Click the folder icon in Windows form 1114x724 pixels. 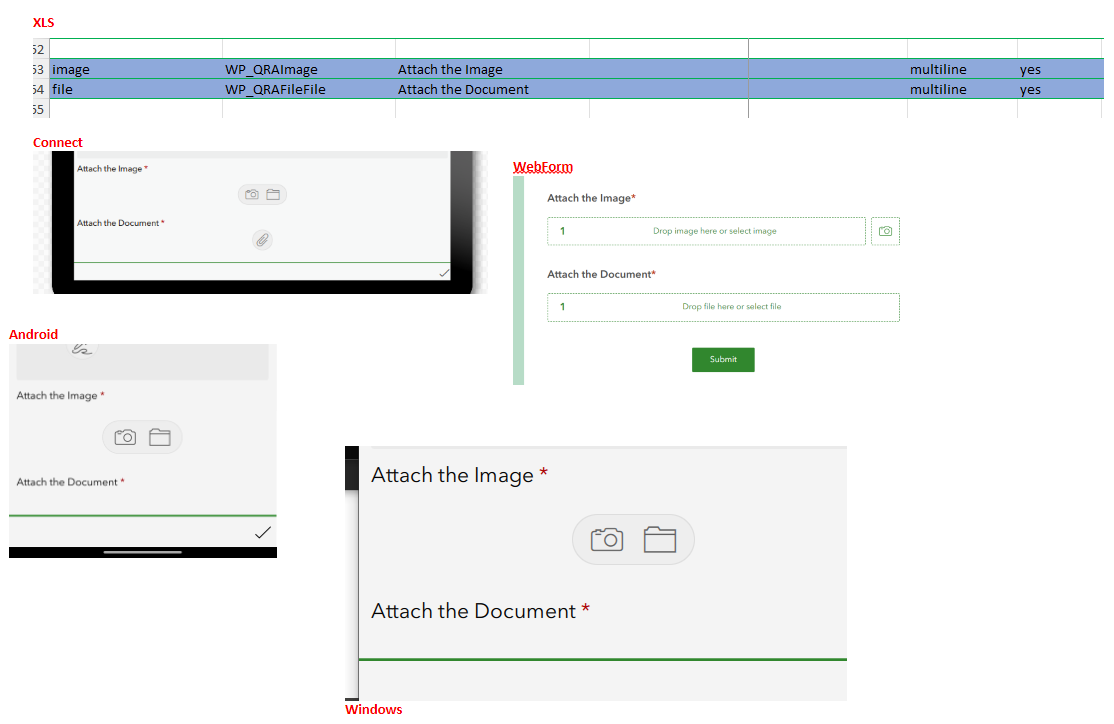coord(660,539)
